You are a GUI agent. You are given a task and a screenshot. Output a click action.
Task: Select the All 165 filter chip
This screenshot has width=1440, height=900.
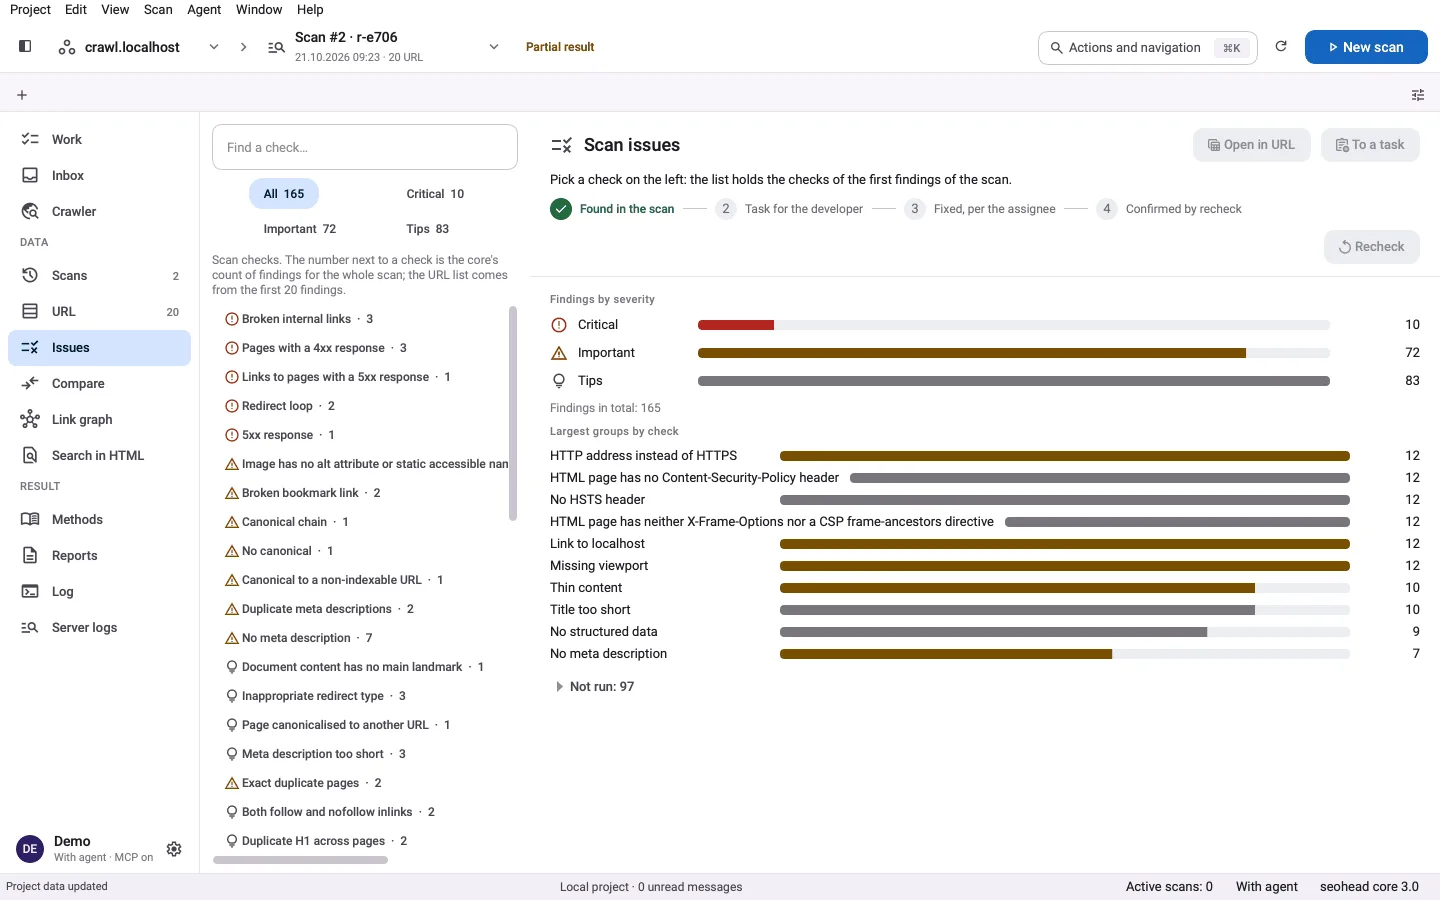(x=284, y=194)
